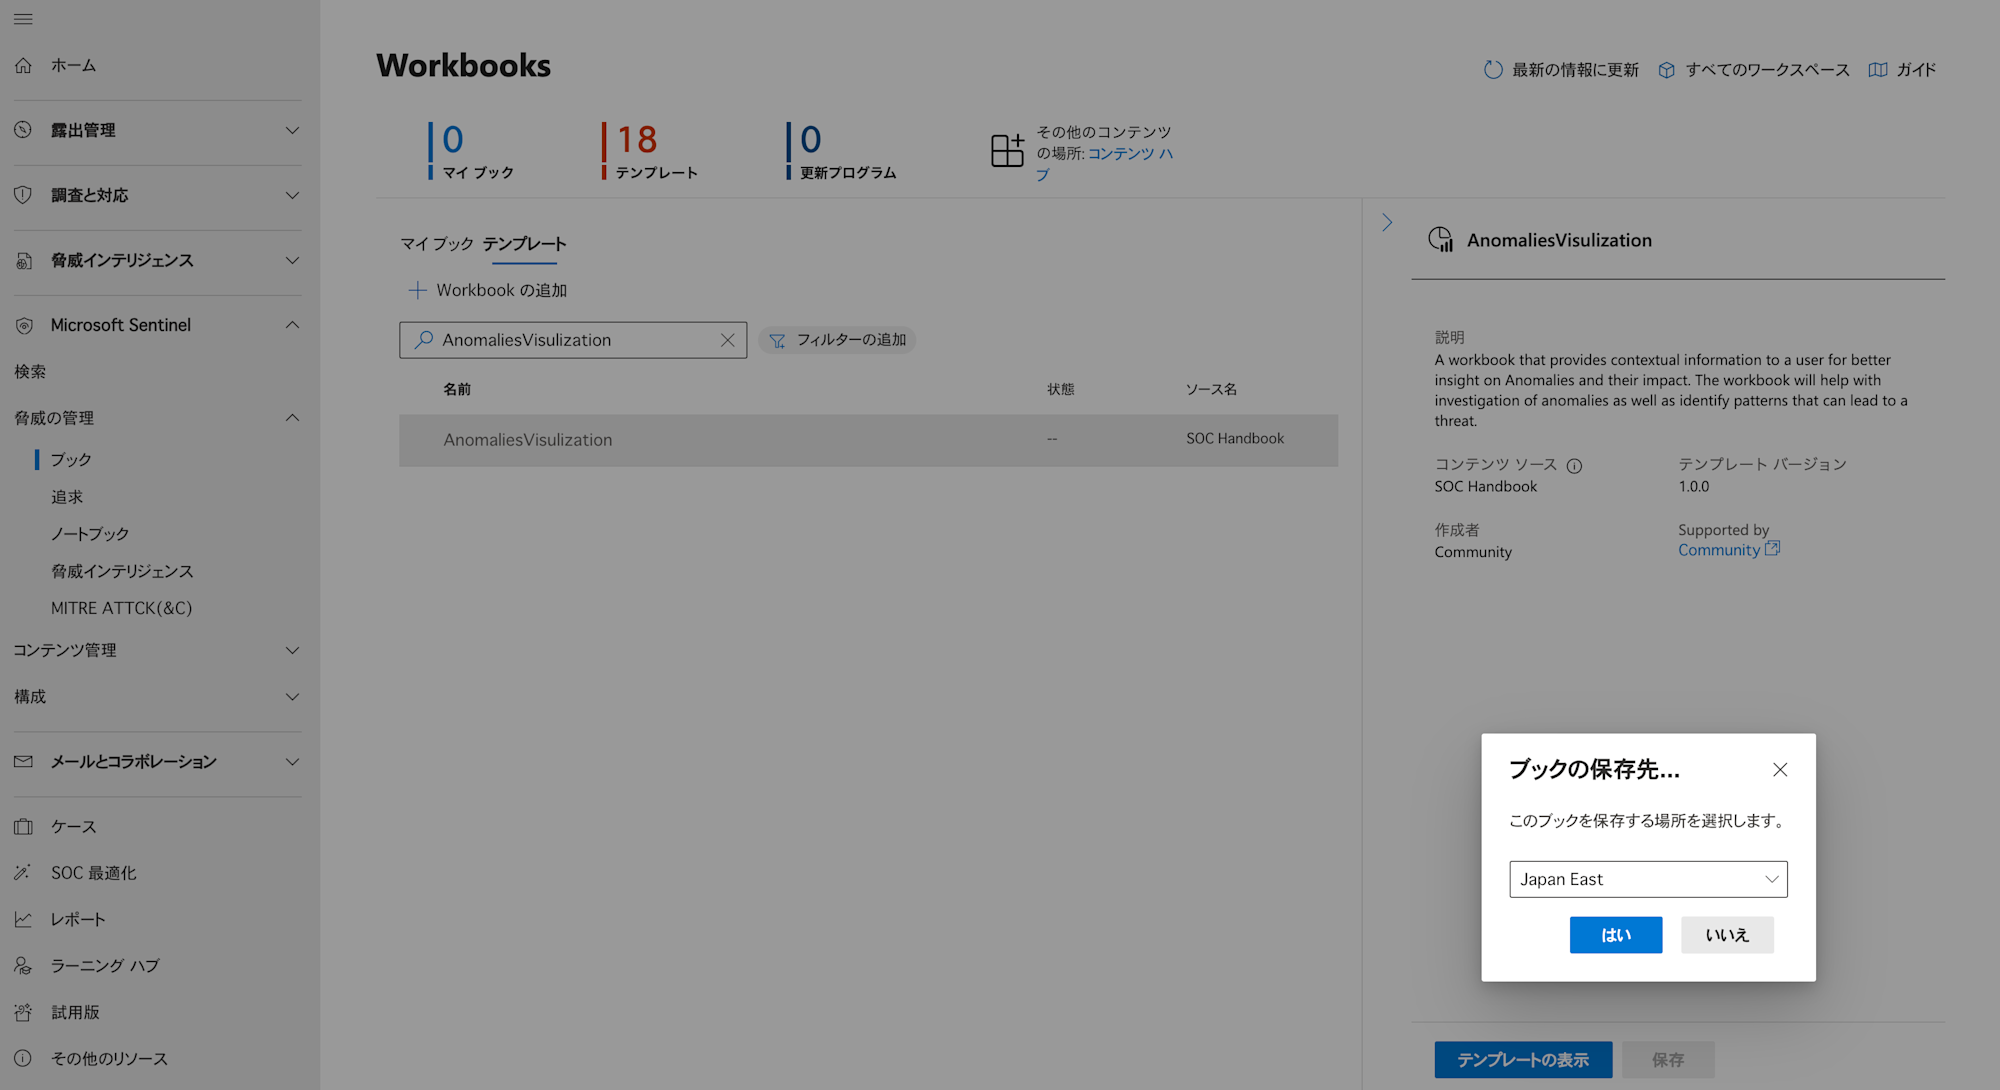Open the コンテンツ ハブ link
Image resolution: width=2000 pixels, height=1090 pixels.
tap(1130, 154)
